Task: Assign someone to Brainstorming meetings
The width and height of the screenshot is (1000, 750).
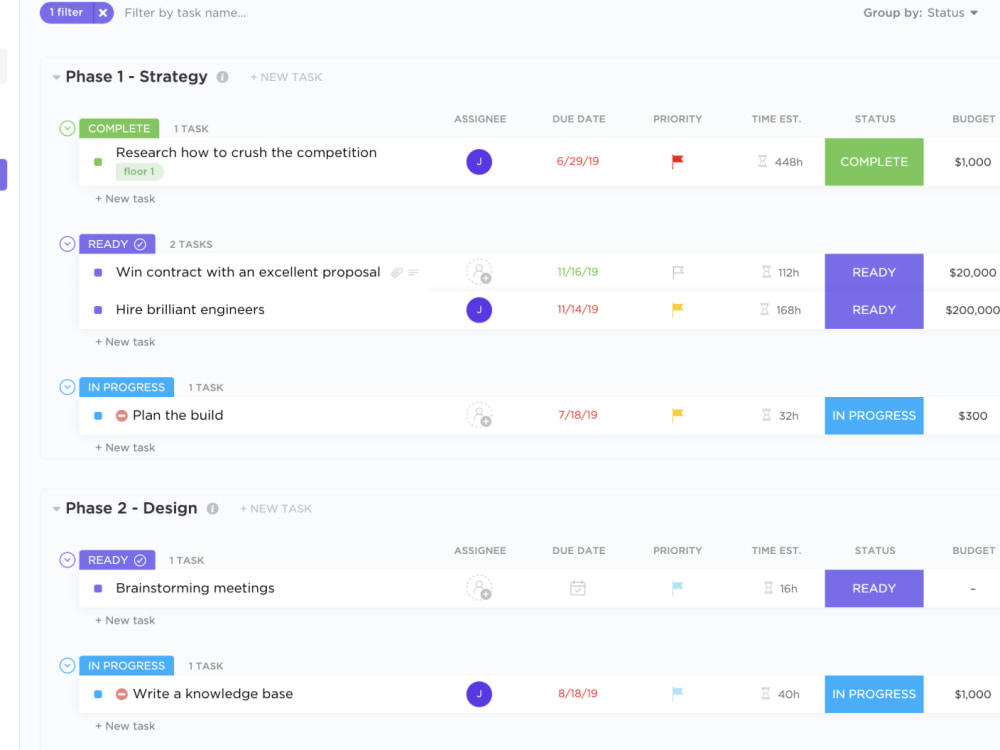Action: (x=479, y=588)
